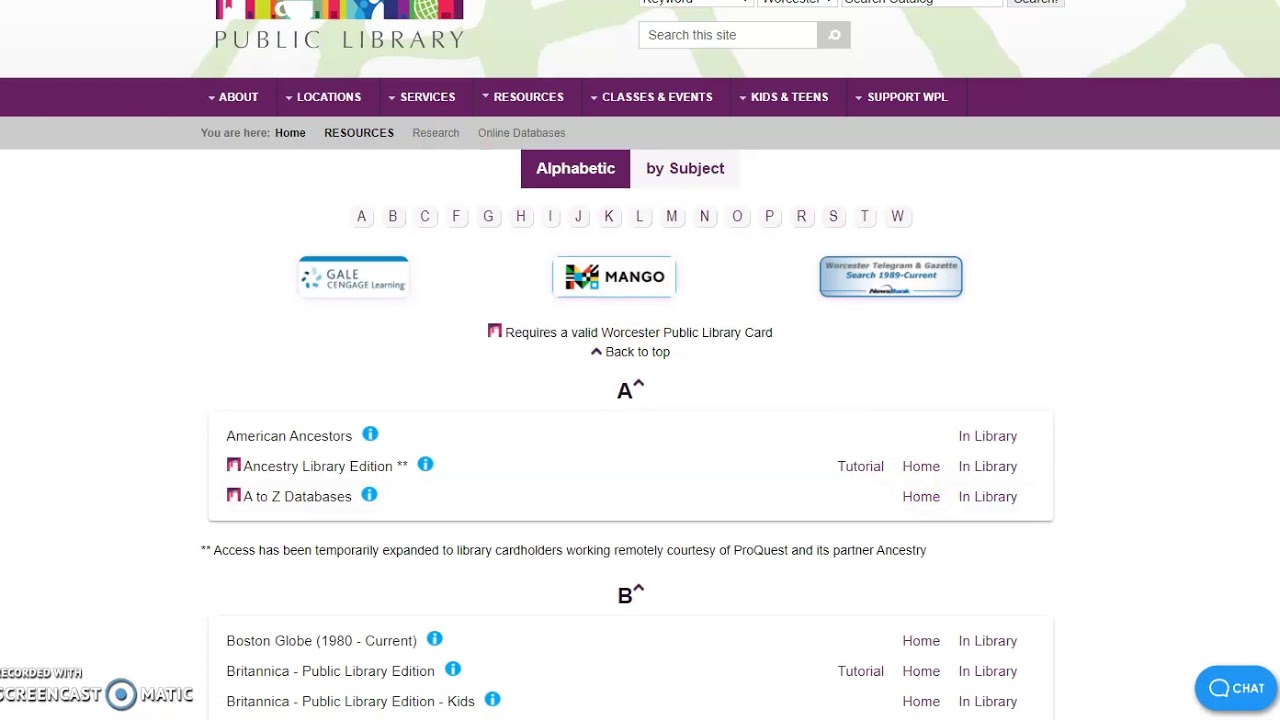The image size is (1280, 720).
Task: Open In Library link for Britannica - Kids
Action: [x=988, y=701]
